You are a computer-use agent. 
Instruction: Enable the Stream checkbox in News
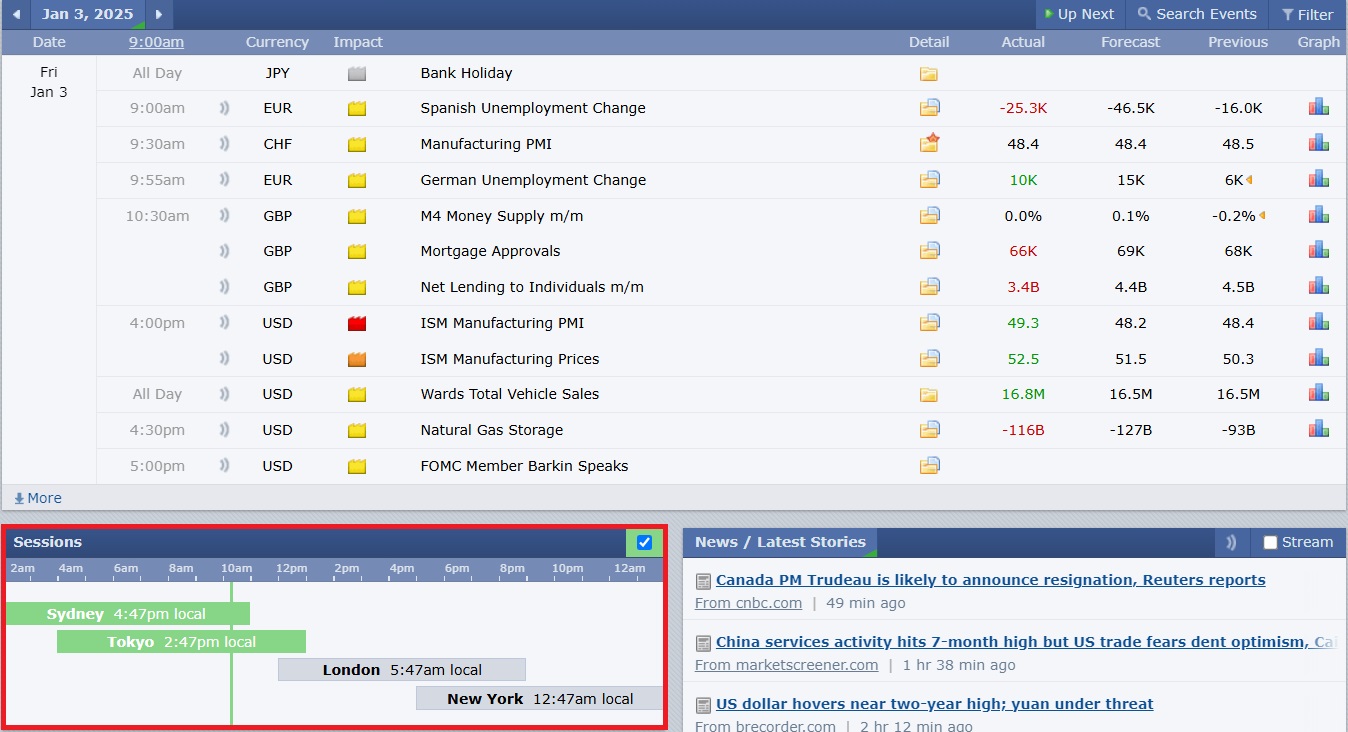pyautogui.click(x=1270, y=542)
